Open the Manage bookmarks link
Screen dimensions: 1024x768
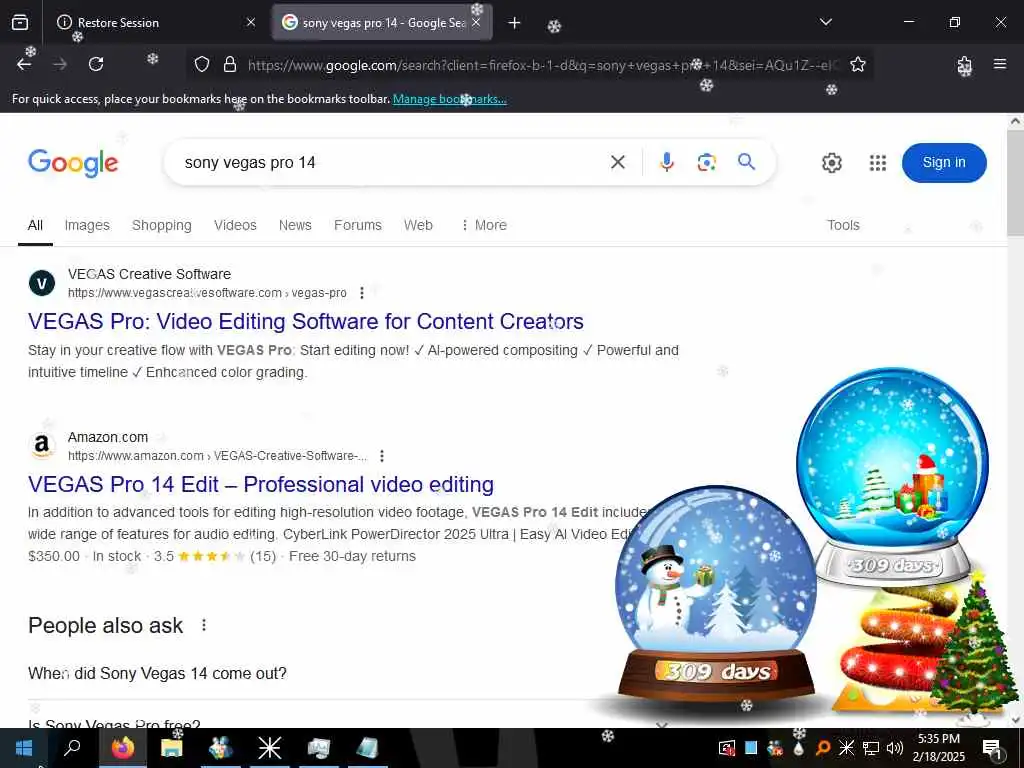coord(449,99)
